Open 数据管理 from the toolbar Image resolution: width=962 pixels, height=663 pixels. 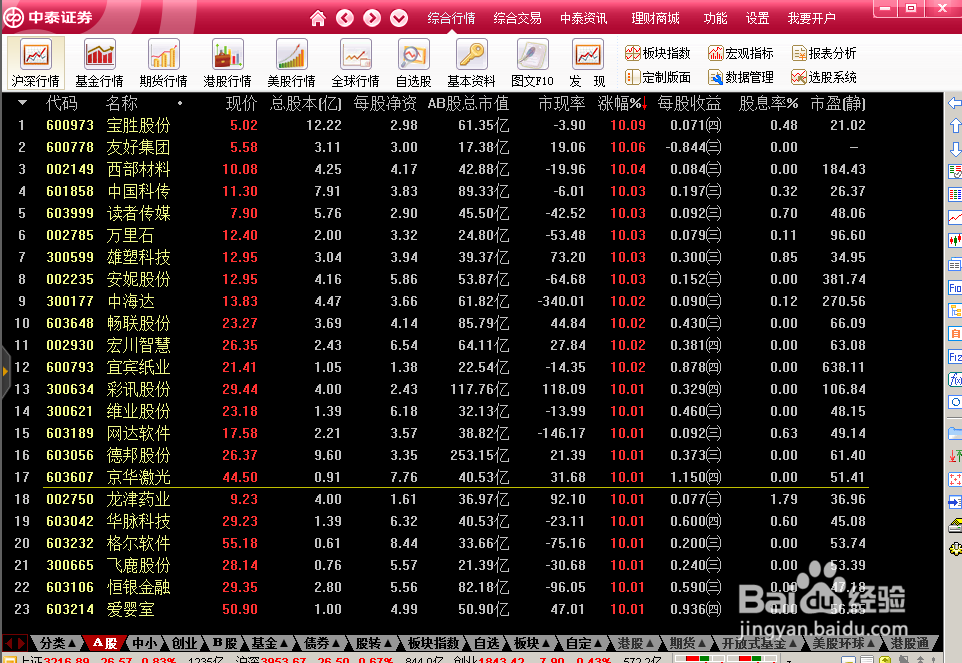click(x=741, y=77)
